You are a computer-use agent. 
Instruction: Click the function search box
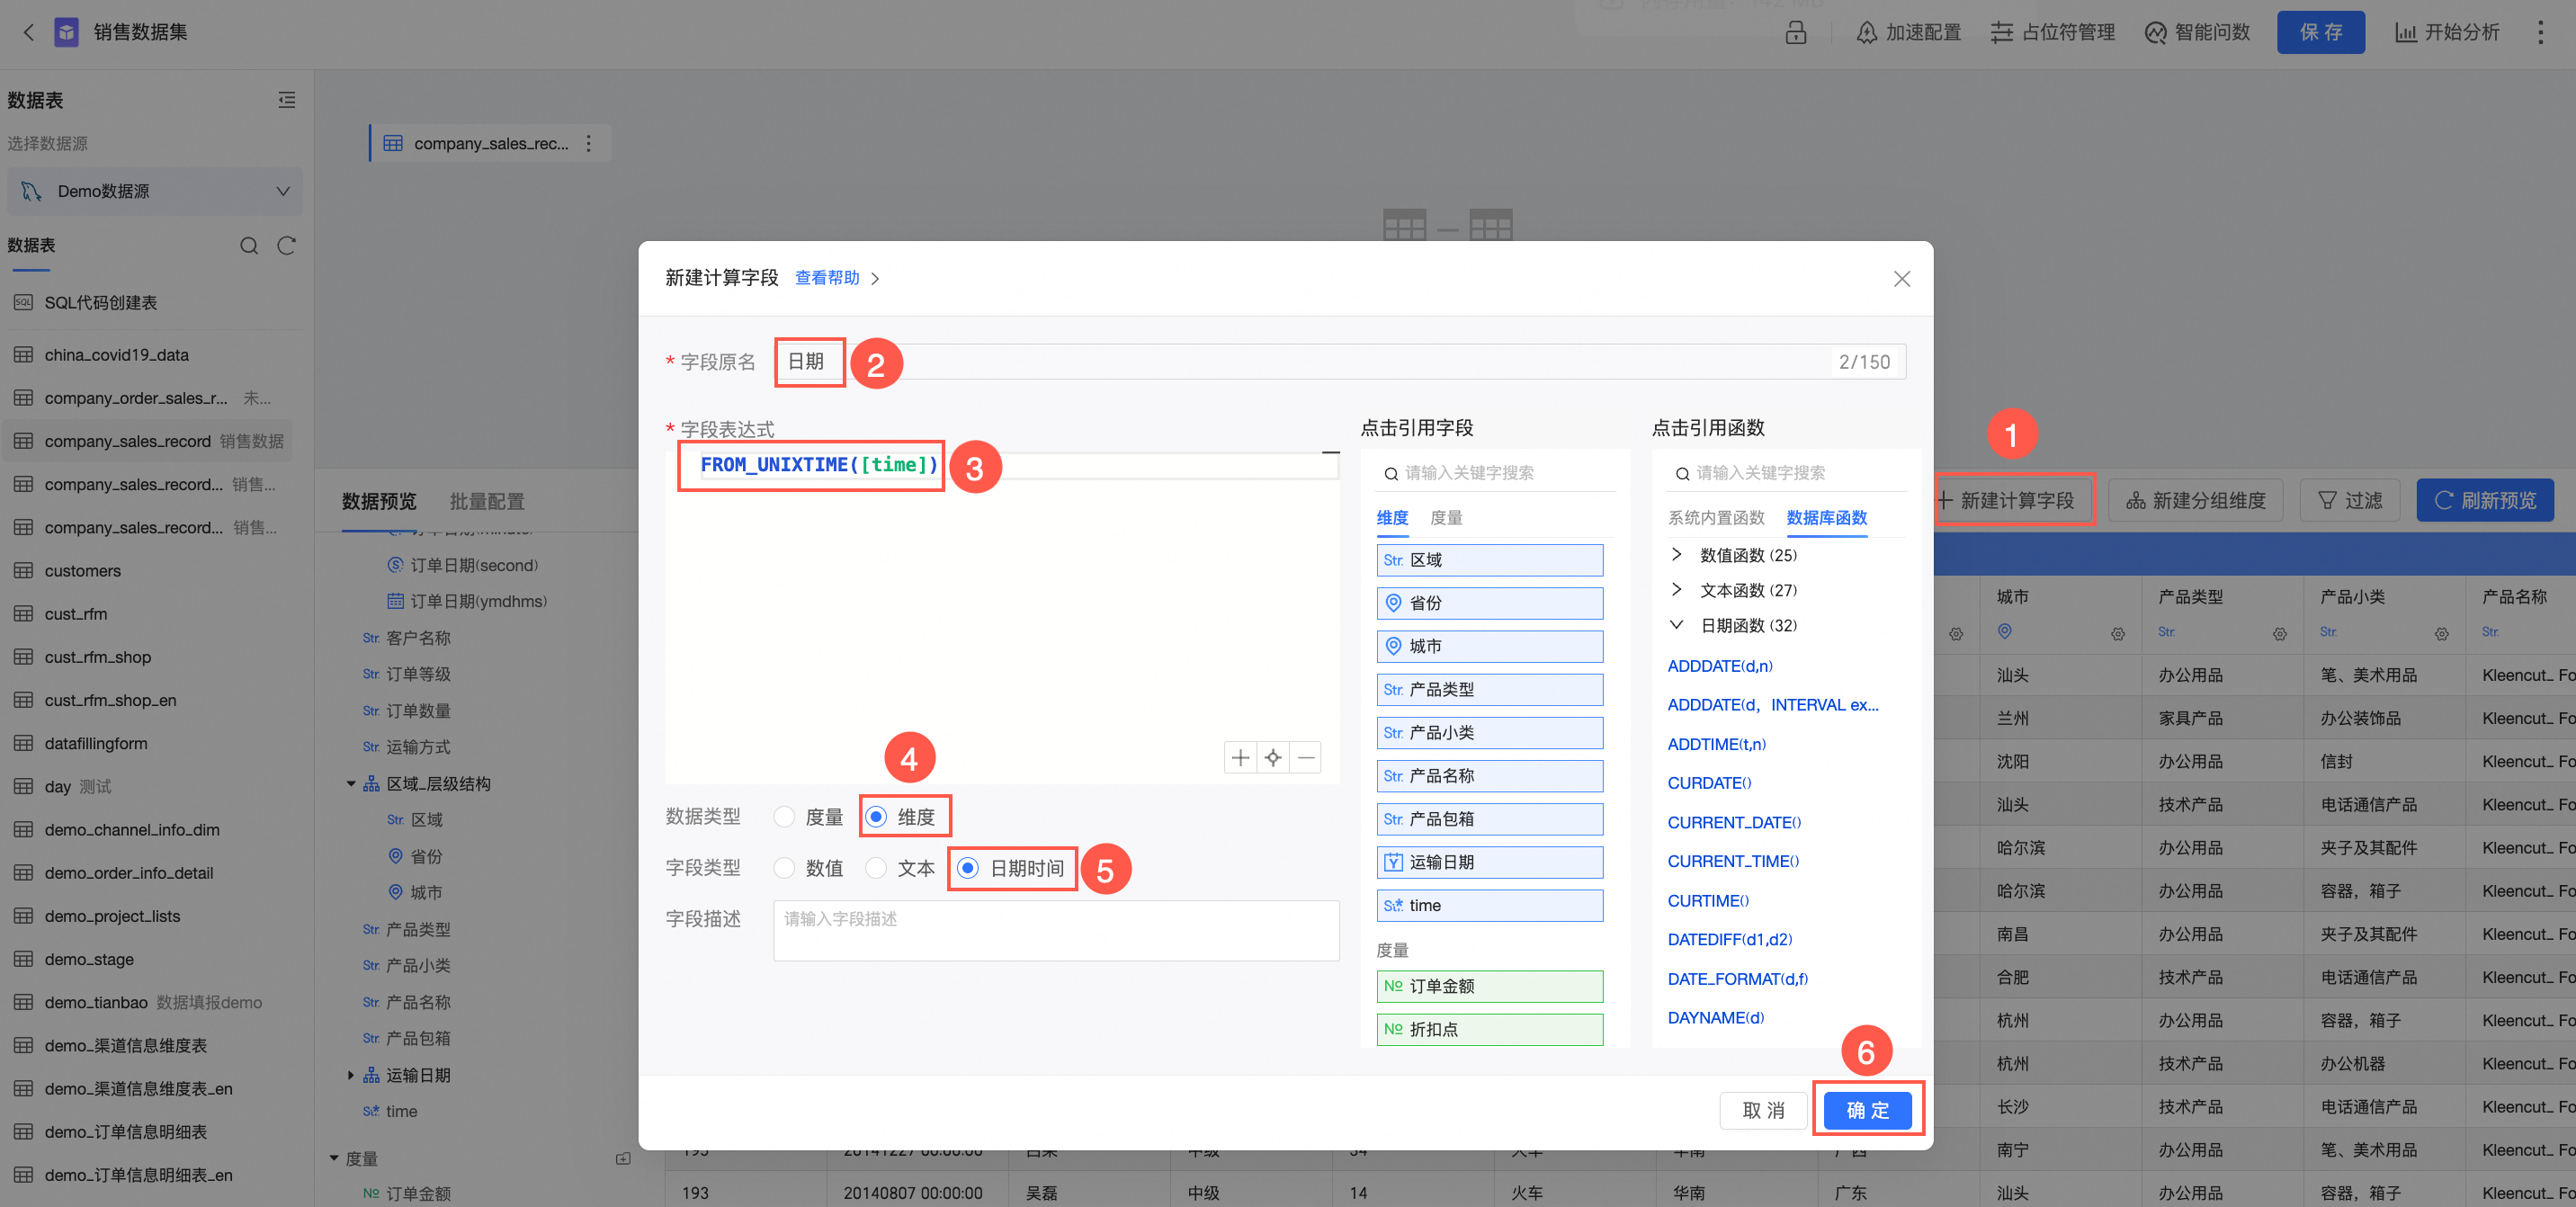[1786, 473]
